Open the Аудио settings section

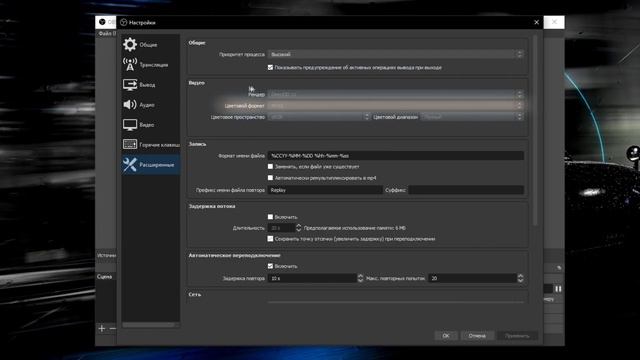[x=150, y=104]
